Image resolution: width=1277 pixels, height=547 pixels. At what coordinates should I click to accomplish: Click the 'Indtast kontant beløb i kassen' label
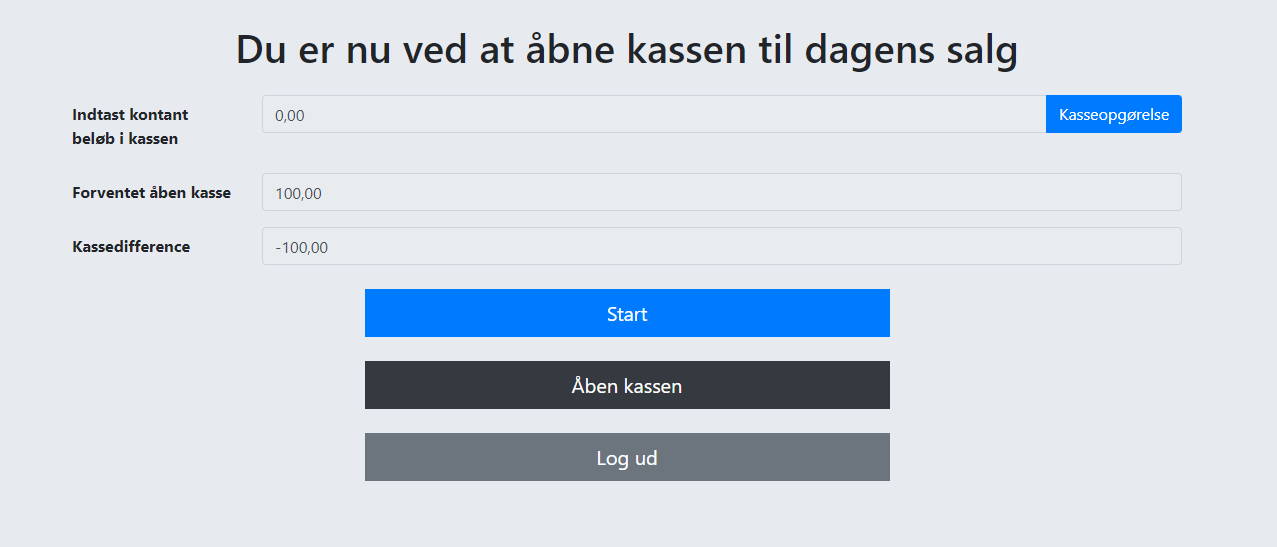[130, 127]
